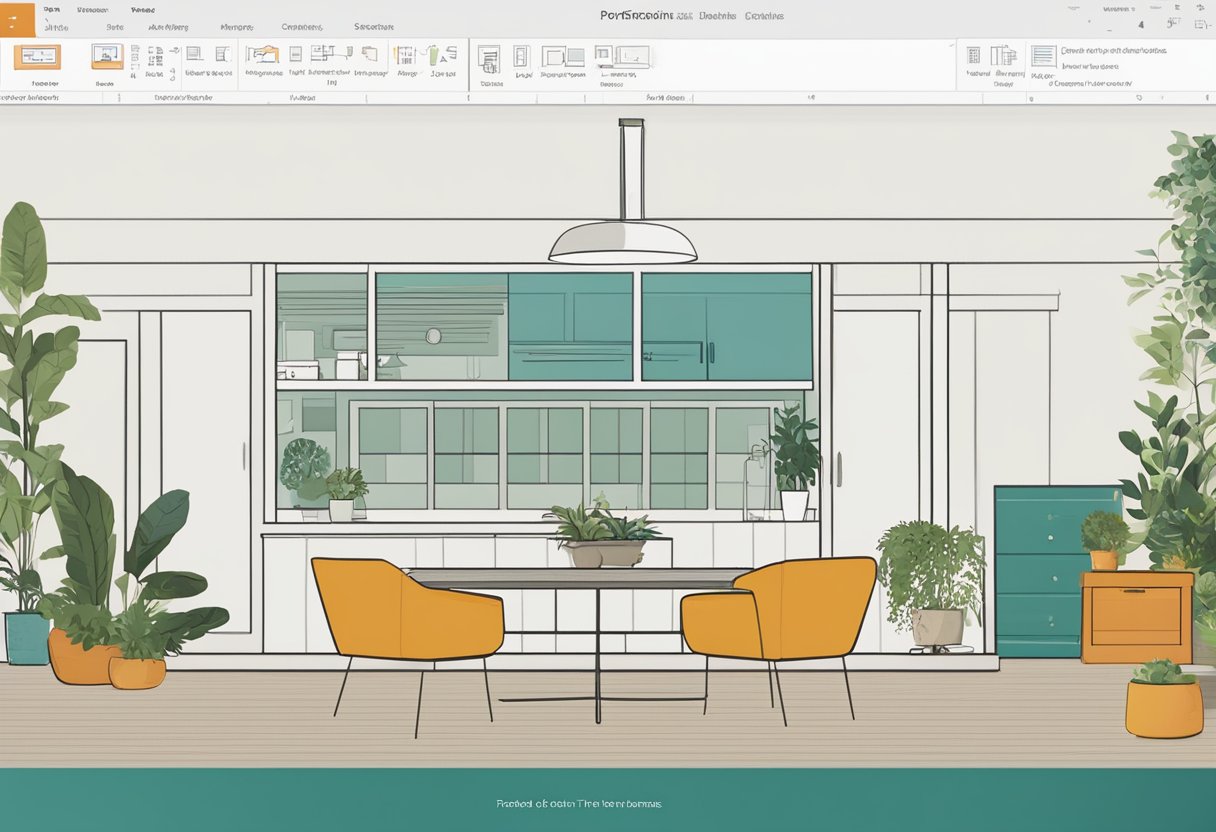This screenshot has height=832, width=1216.
Task: Click the small arrow at ribbon's bottom-right corner
Action: point(1141,98)
